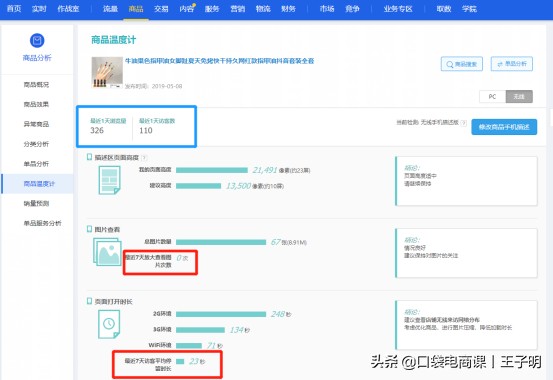Click the magnifier icon in 商品搜索 button

click(450, 64)
